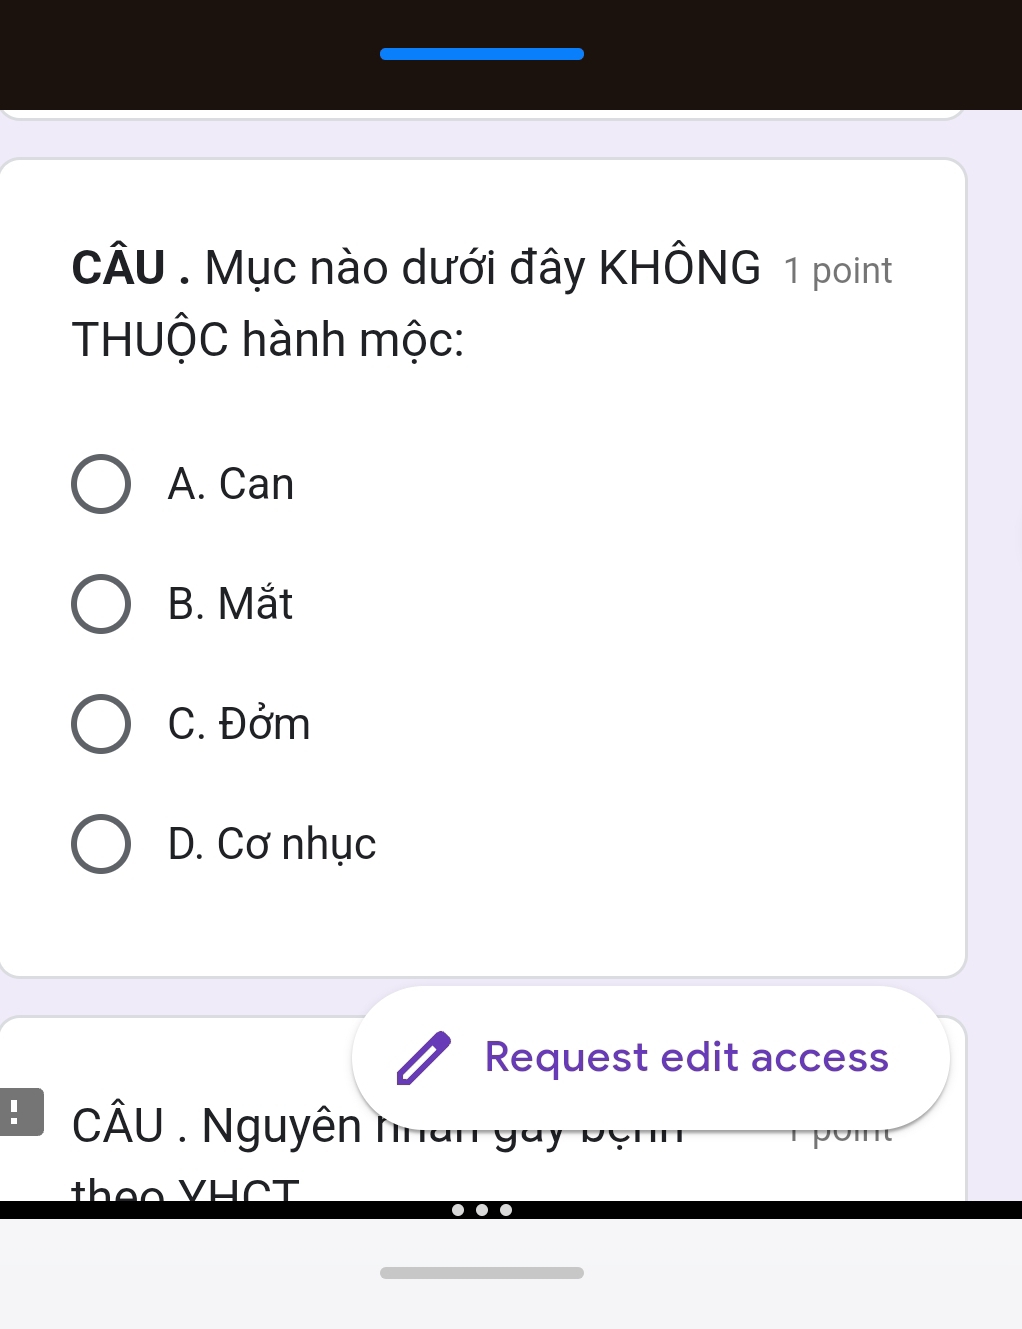
Task: Select radio button for A. Can
Action: 101,484
